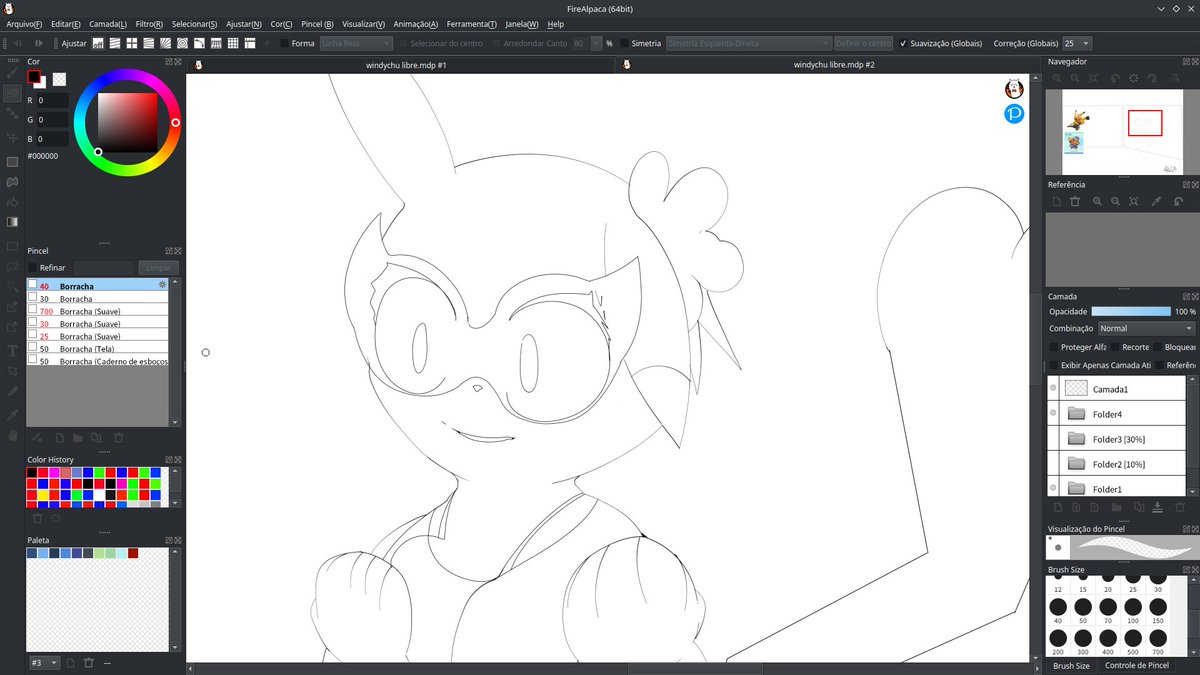The height and width of the screenshot is (675, 1200).
Task: Select the Eraser tool in left toolbar
Action: (13, 92)
